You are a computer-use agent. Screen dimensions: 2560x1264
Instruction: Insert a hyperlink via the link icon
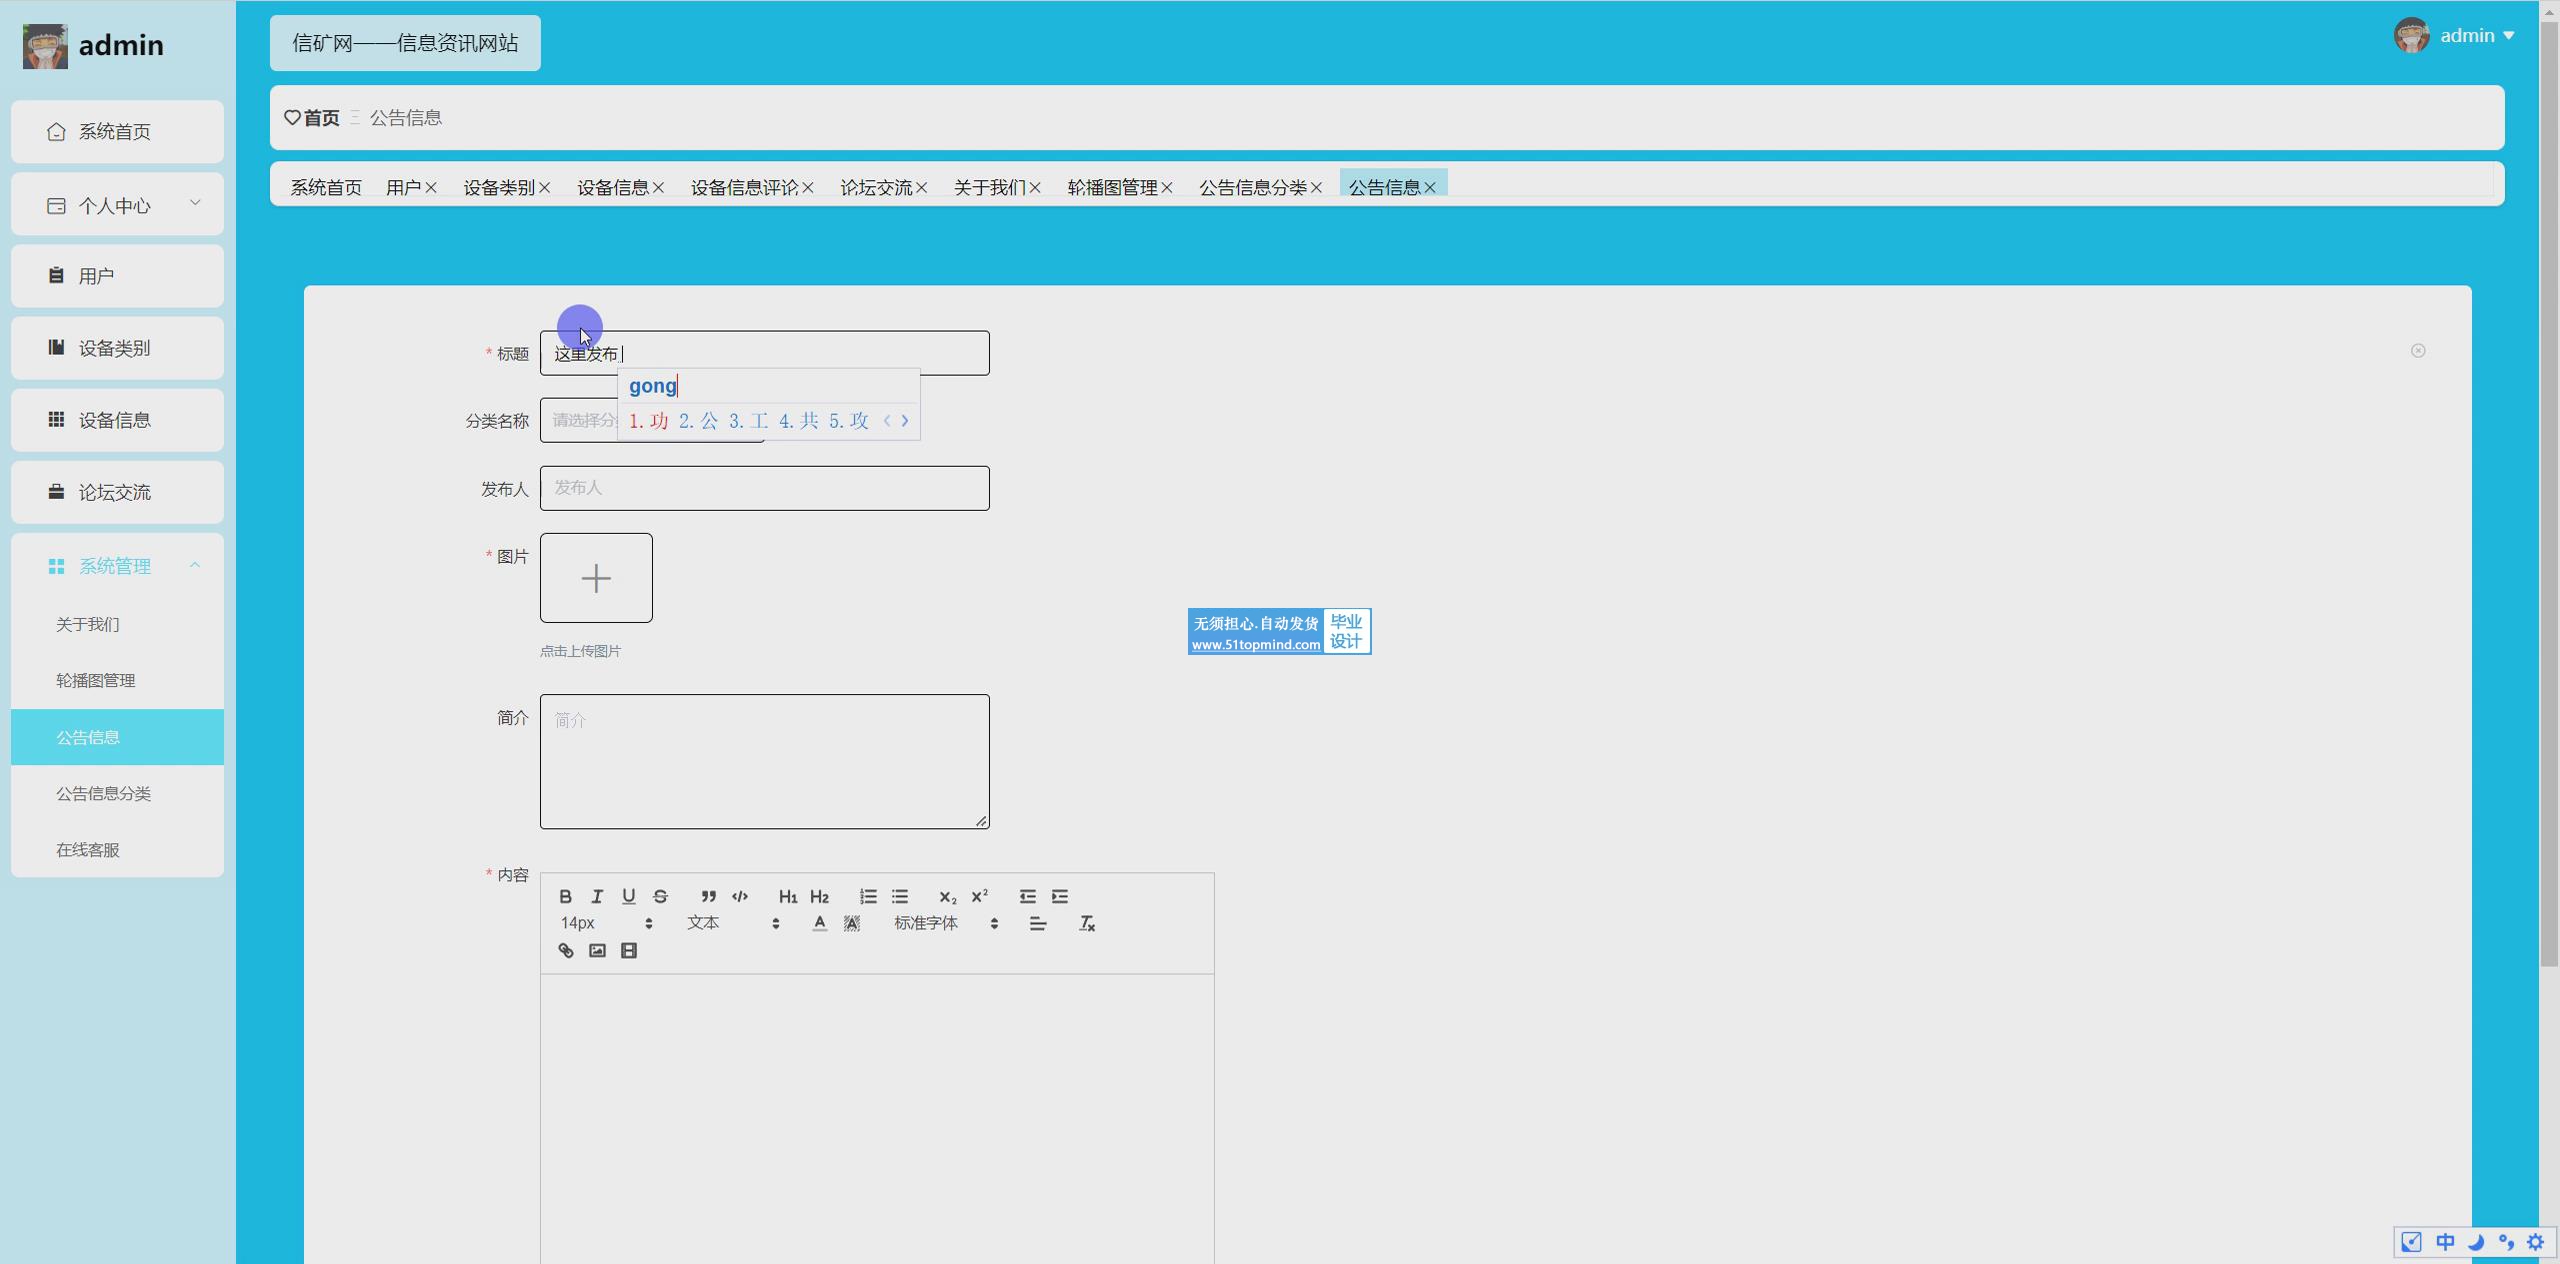(566, 951)
